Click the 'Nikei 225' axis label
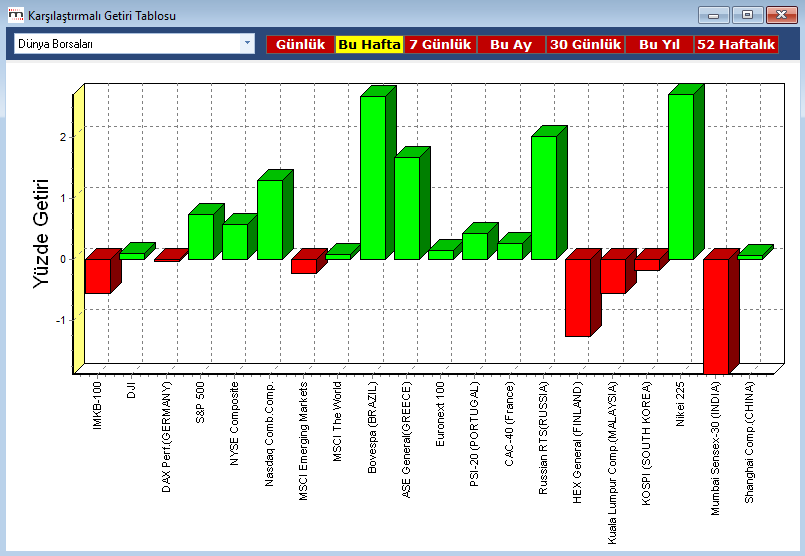Viewport: 805px width, 556px height. [x=680, y=404]
